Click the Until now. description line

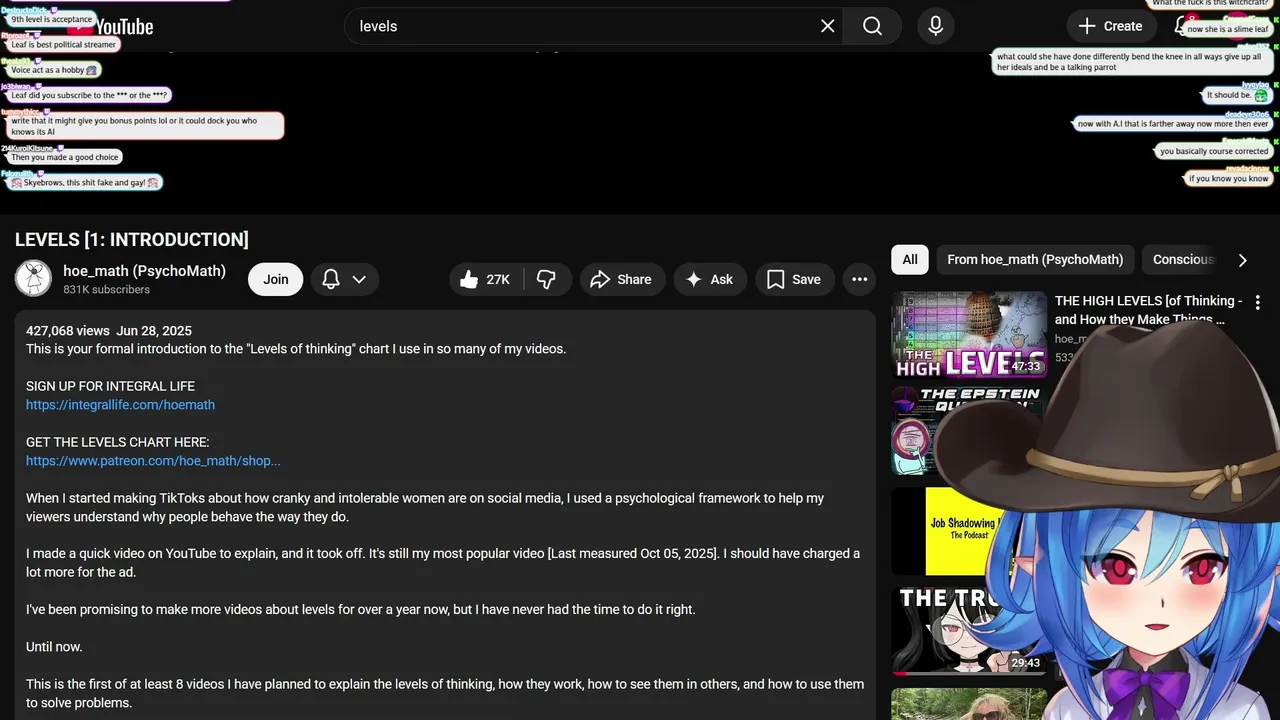click(54, 647)
